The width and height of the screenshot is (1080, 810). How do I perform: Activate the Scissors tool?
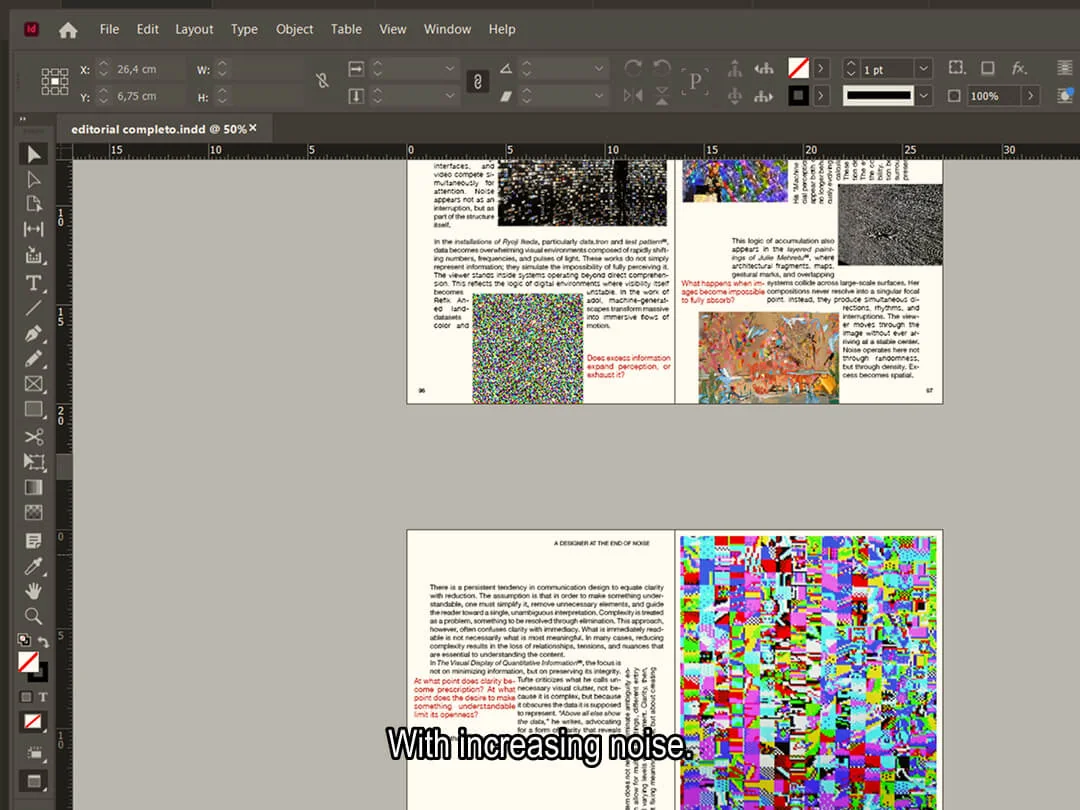pos(33,437)
